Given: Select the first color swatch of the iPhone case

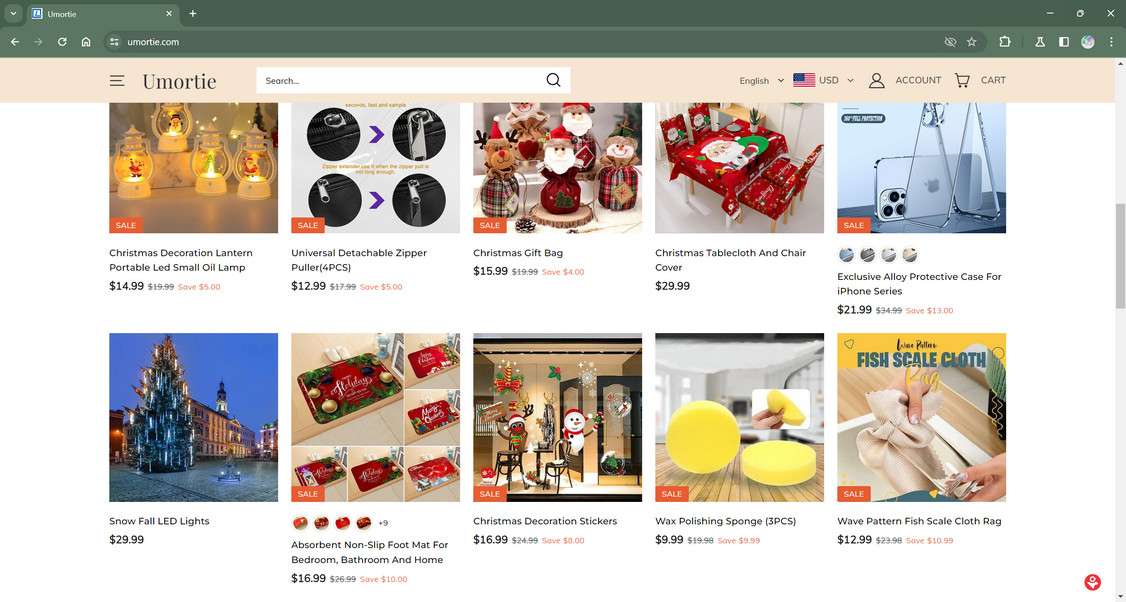Looking at the screenshot, I should [847, 254].
